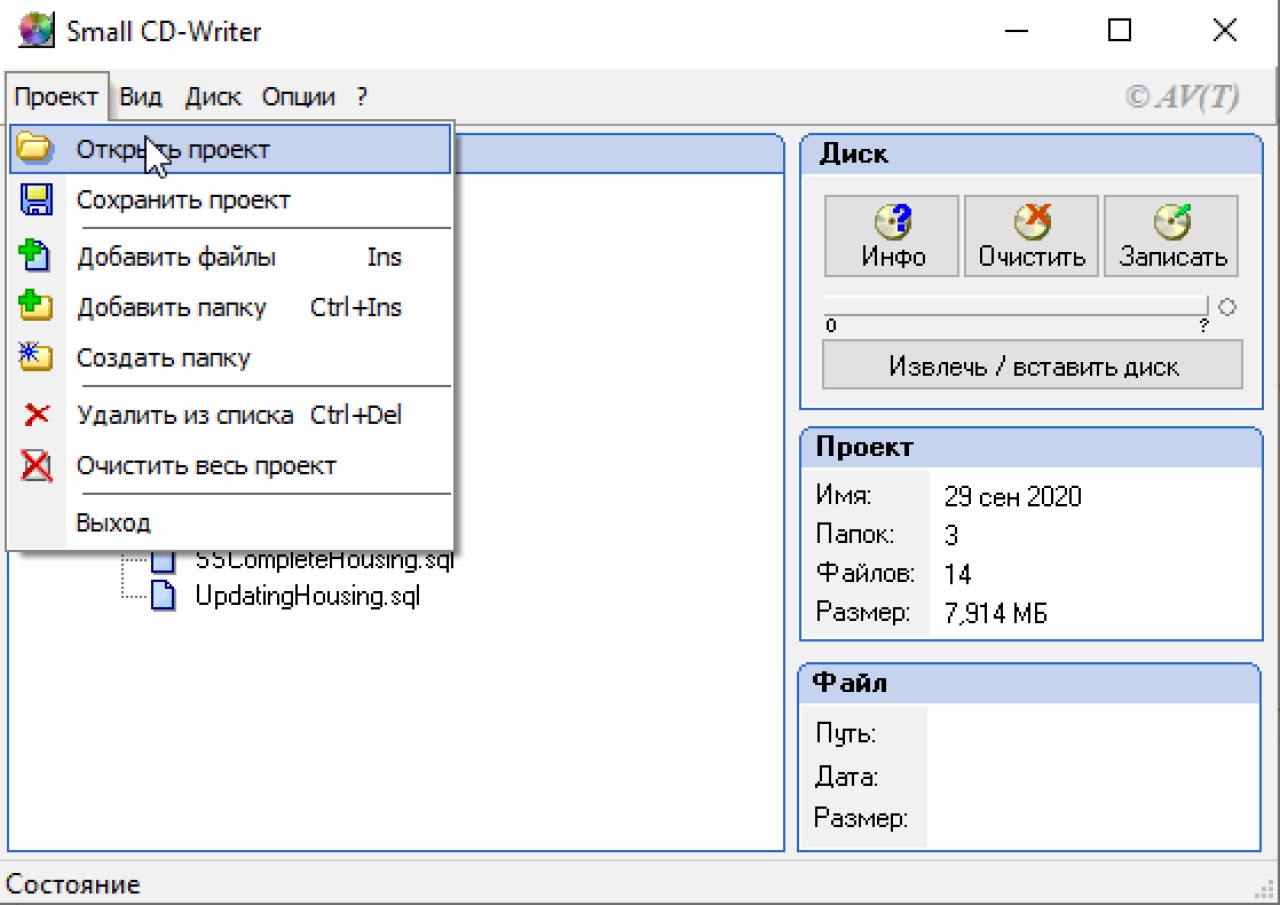The height and width of the screenshot is (905, 1280).
Task: Select Создать папку menu entry
Action: pyautogui.click(x=230, y=358)
